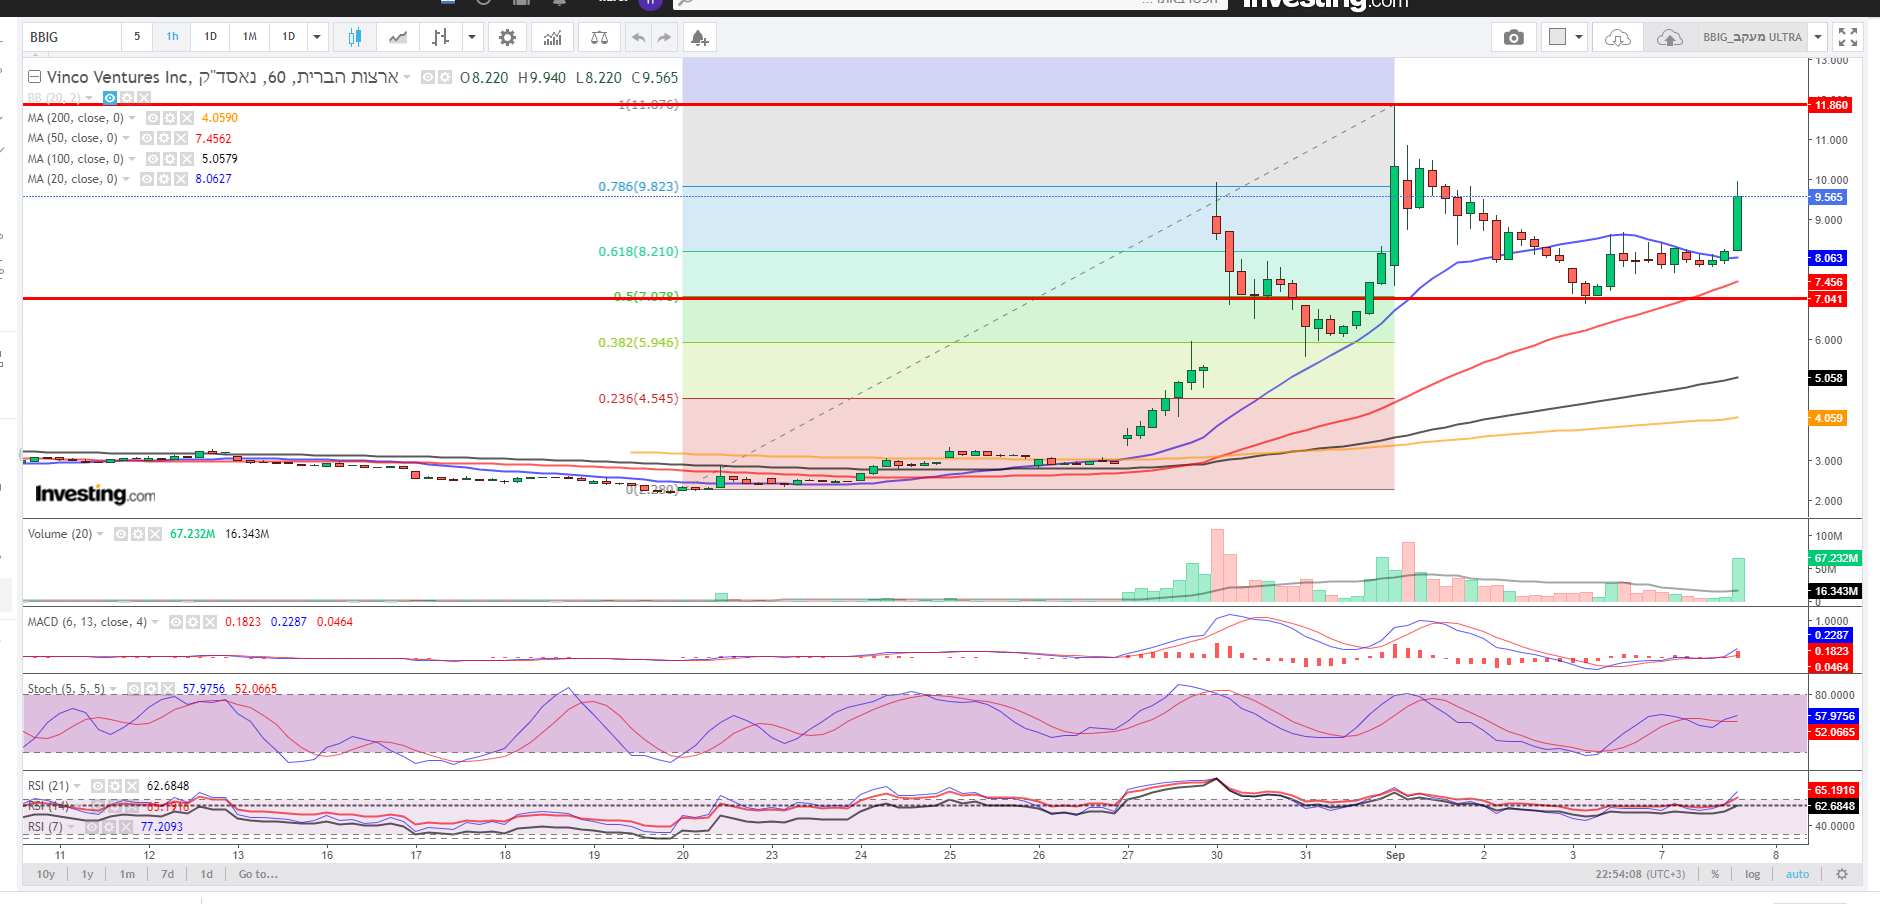Open the compare symbols scales icon

pos(599,38)
